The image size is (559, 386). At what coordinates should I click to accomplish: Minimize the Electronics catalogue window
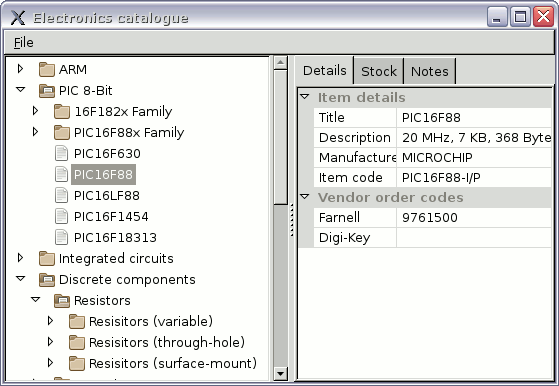point(497,17)
